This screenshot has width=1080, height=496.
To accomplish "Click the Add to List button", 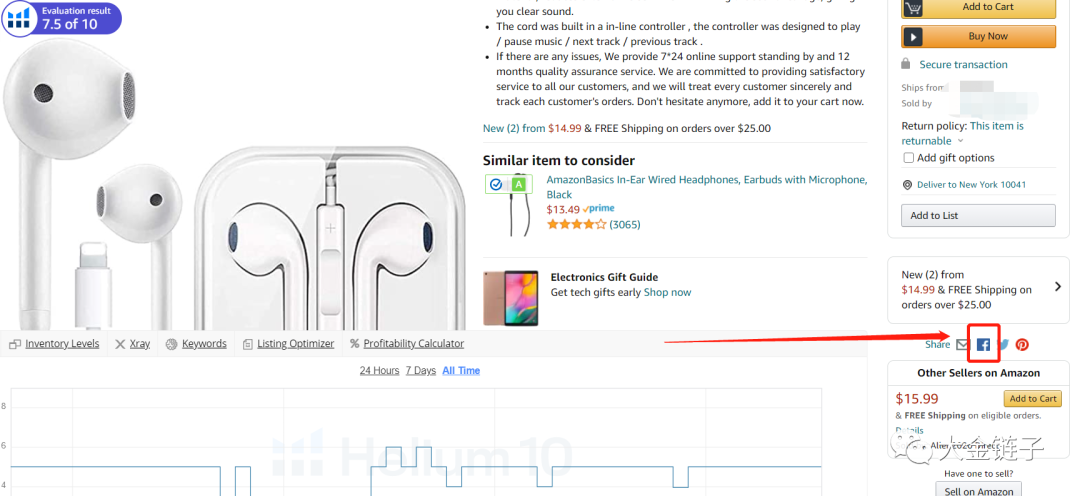I will click(x=978, y=216).
